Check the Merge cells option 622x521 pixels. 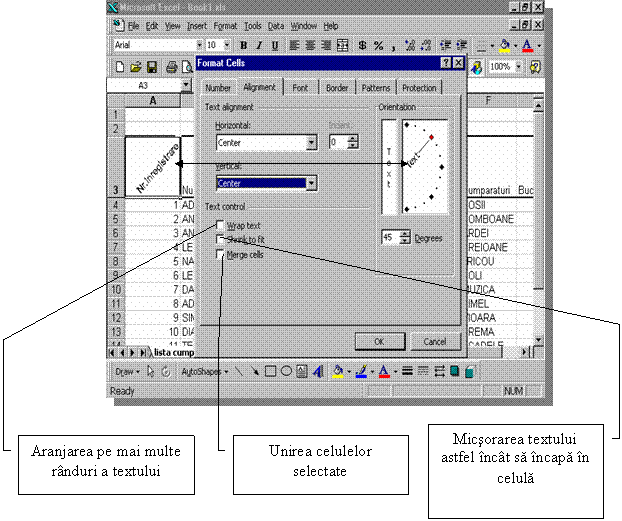point(221,255)
